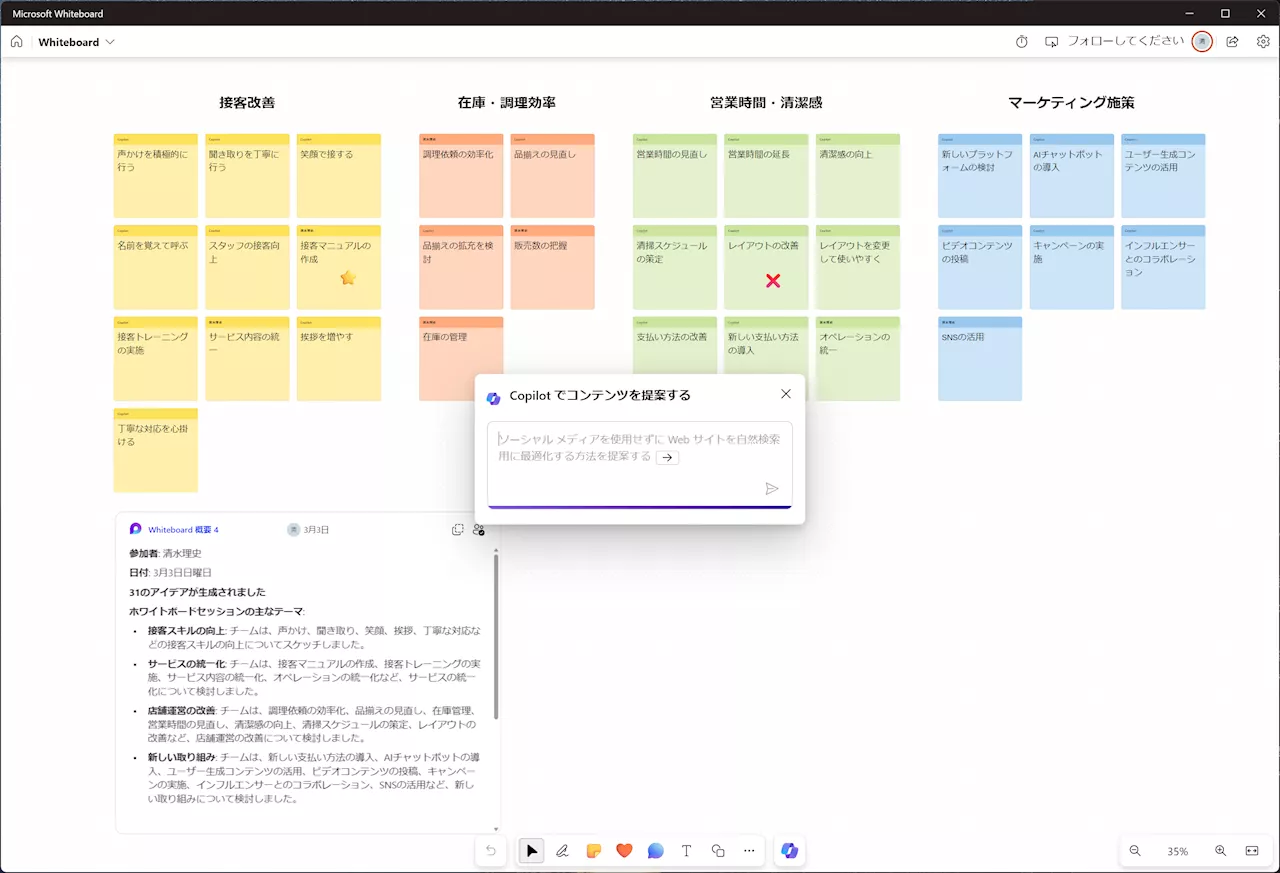
Task: Add a comment bubble
Action: click(x=655, y=851)
